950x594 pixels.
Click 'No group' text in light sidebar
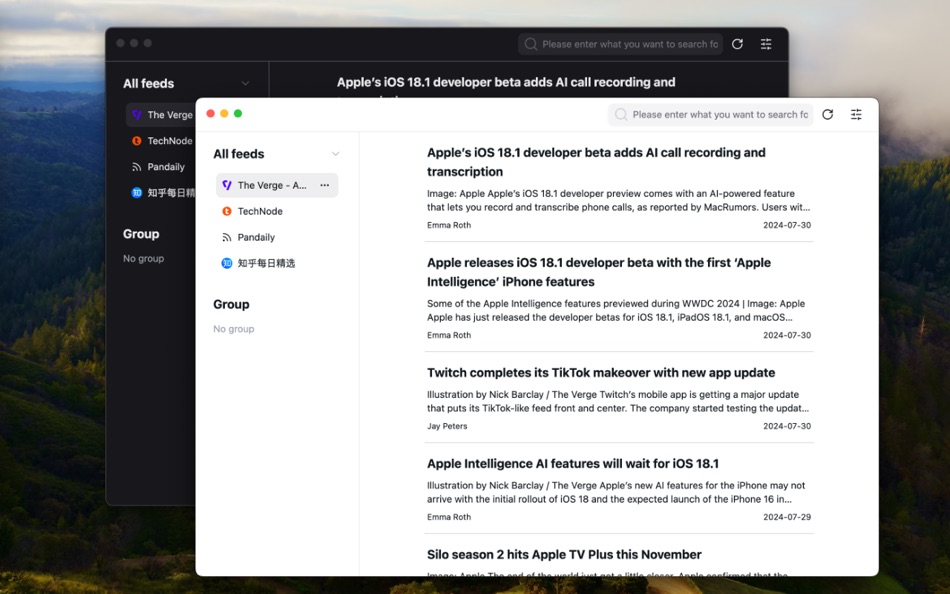[x=233, y=329]
